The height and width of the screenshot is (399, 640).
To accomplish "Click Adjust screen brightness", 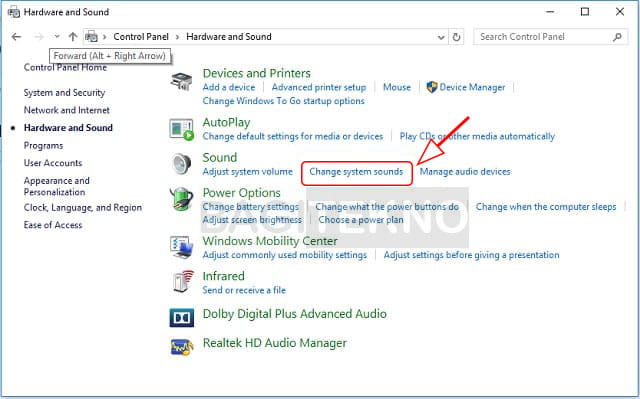I will [252, 220].
